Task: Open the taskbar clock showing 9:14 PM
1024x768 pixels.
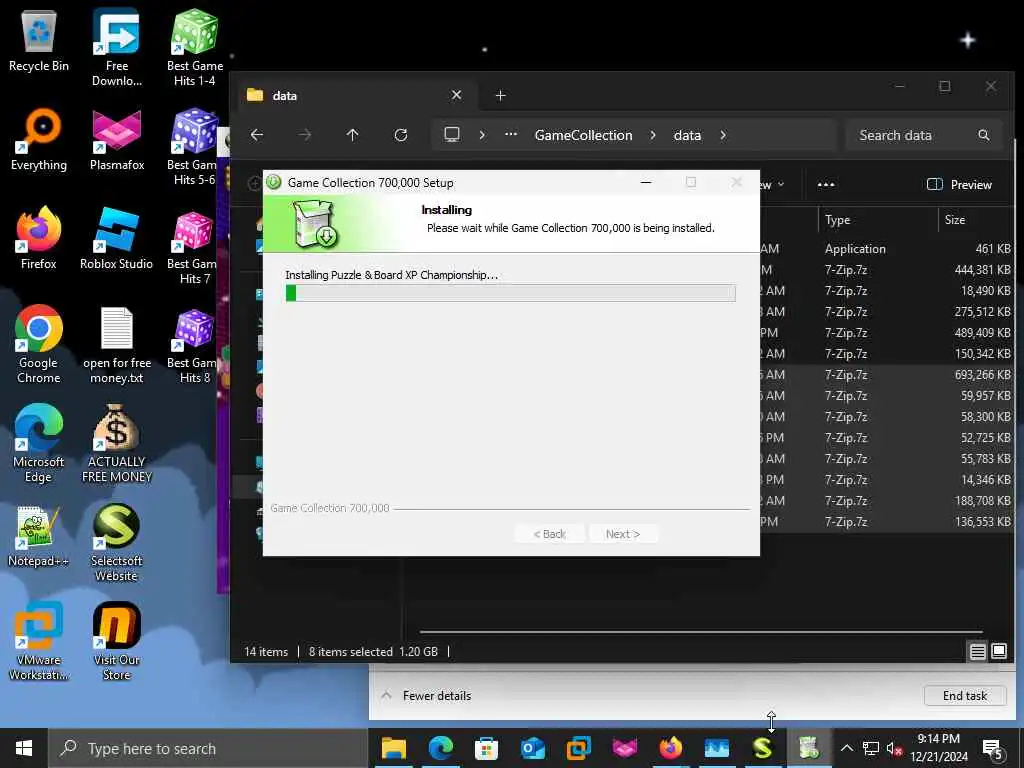Action: (x=939, y=748)
